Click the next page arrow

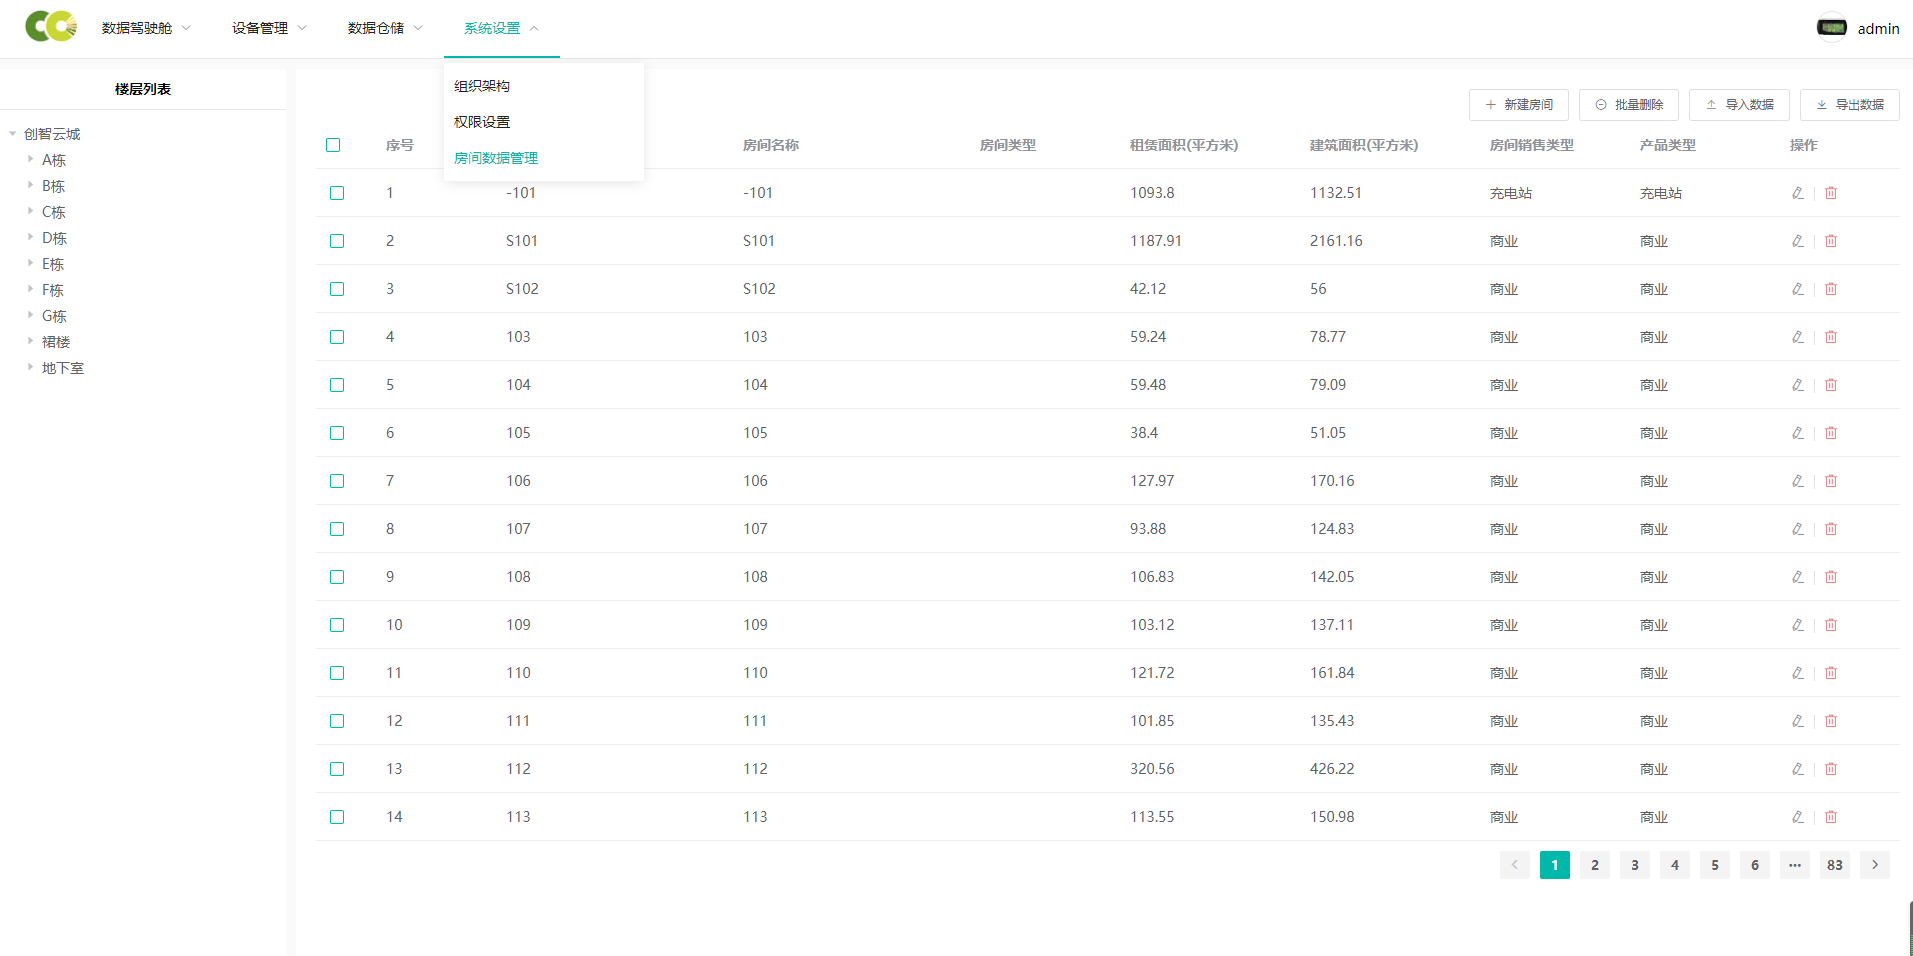tap(1874, 865)
